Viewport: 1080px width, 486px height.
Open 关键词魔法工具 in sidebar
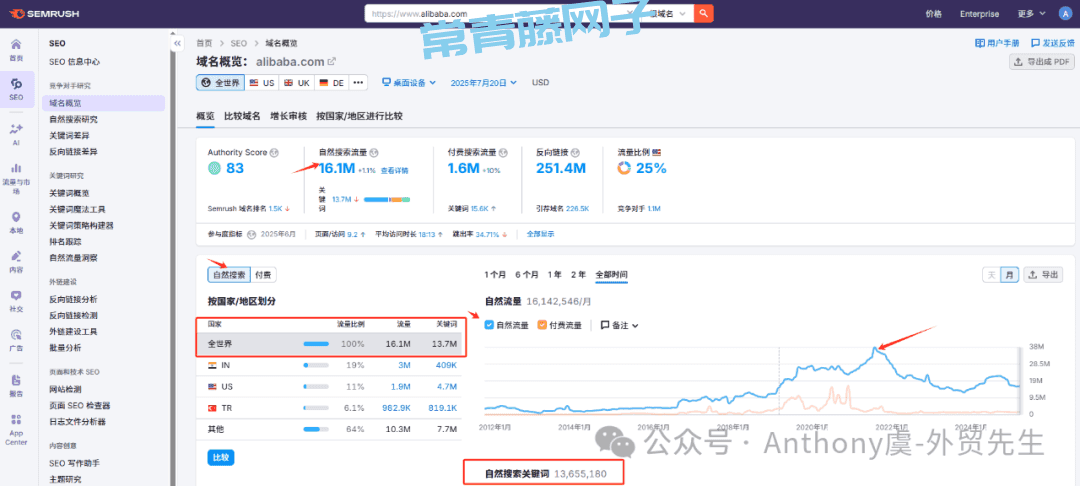[77, 209]
